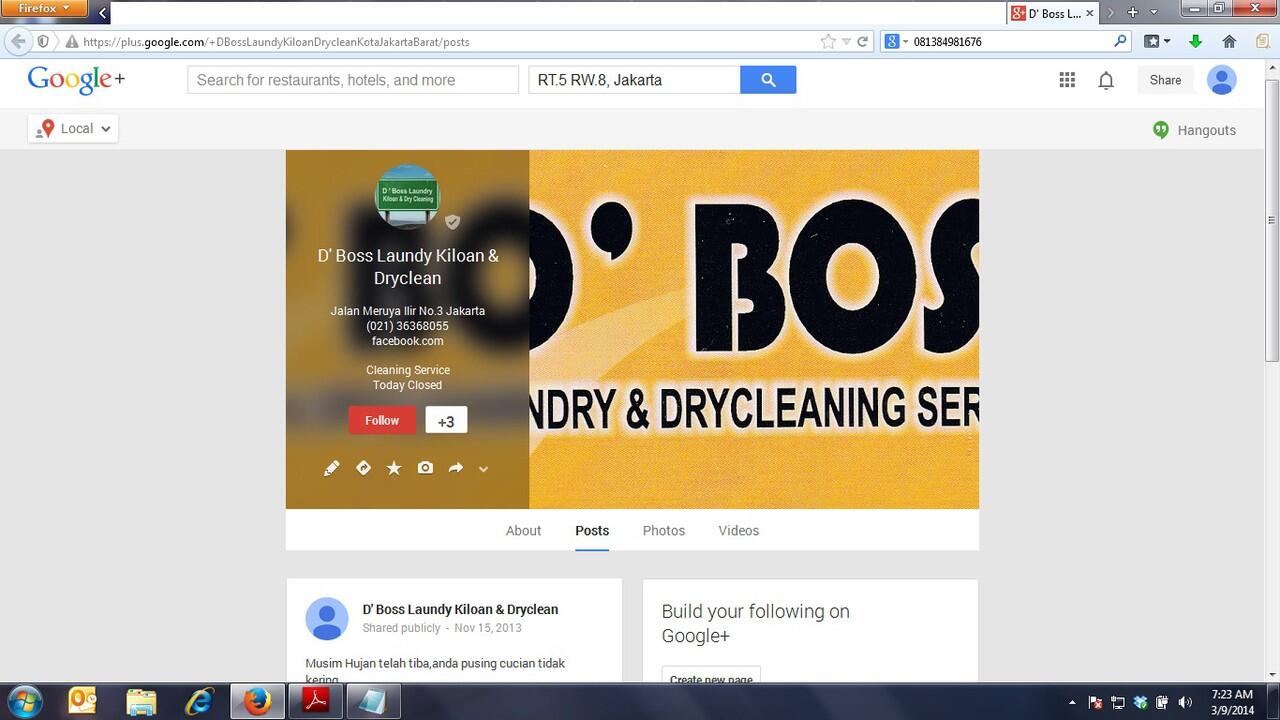The width and height of the screenshot is (1280, 720).
Task: Open the Firefox menu button
Action: pos(43,8)
